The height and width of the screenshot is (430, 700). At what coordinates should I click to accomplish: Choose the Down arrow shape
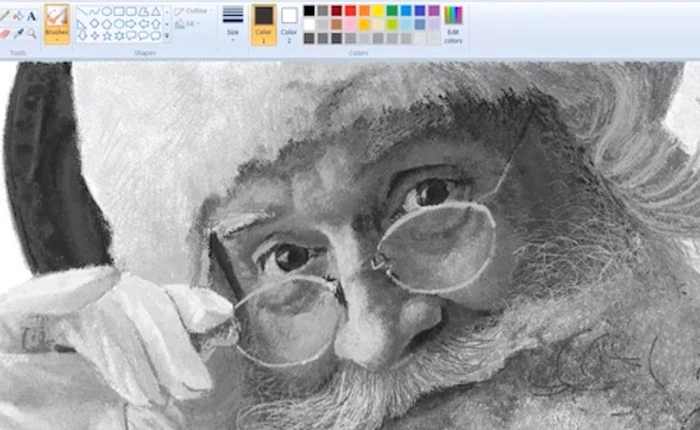pos(83,36)
